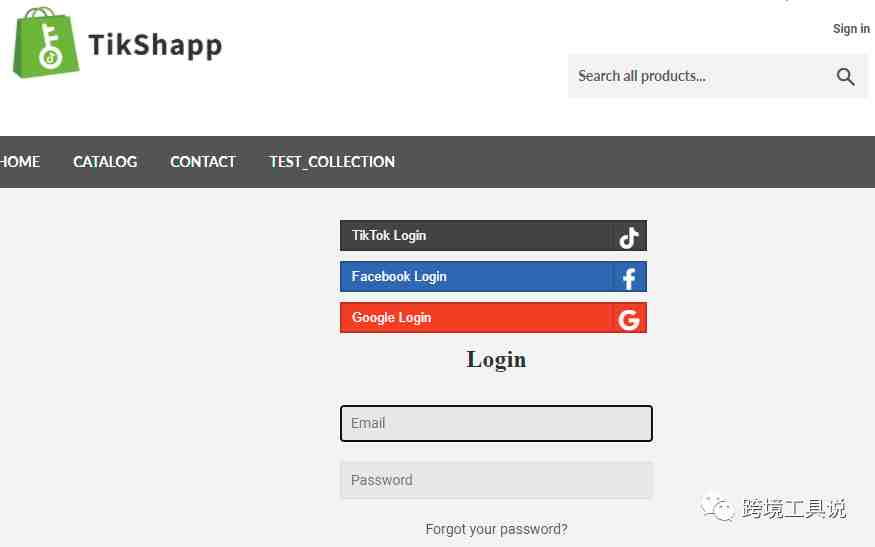
Task: Click the Google G icon
Action: [629, 319]
